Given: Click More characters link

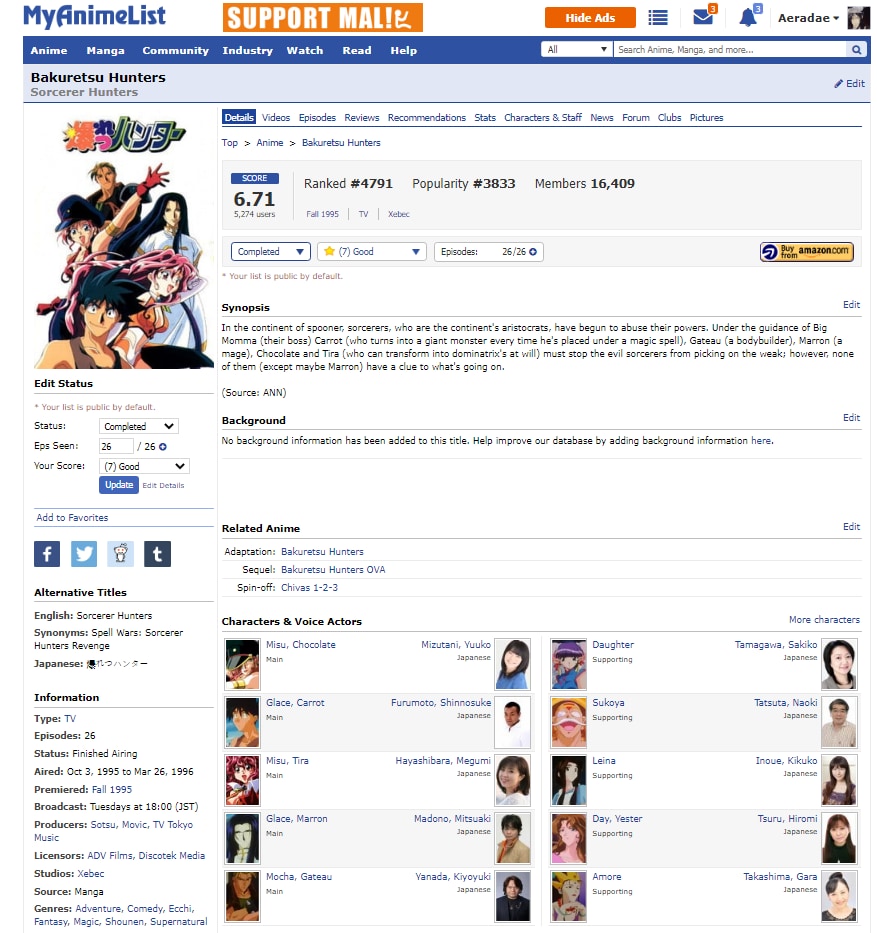Looking at the screenshot, I should [824, 619].
